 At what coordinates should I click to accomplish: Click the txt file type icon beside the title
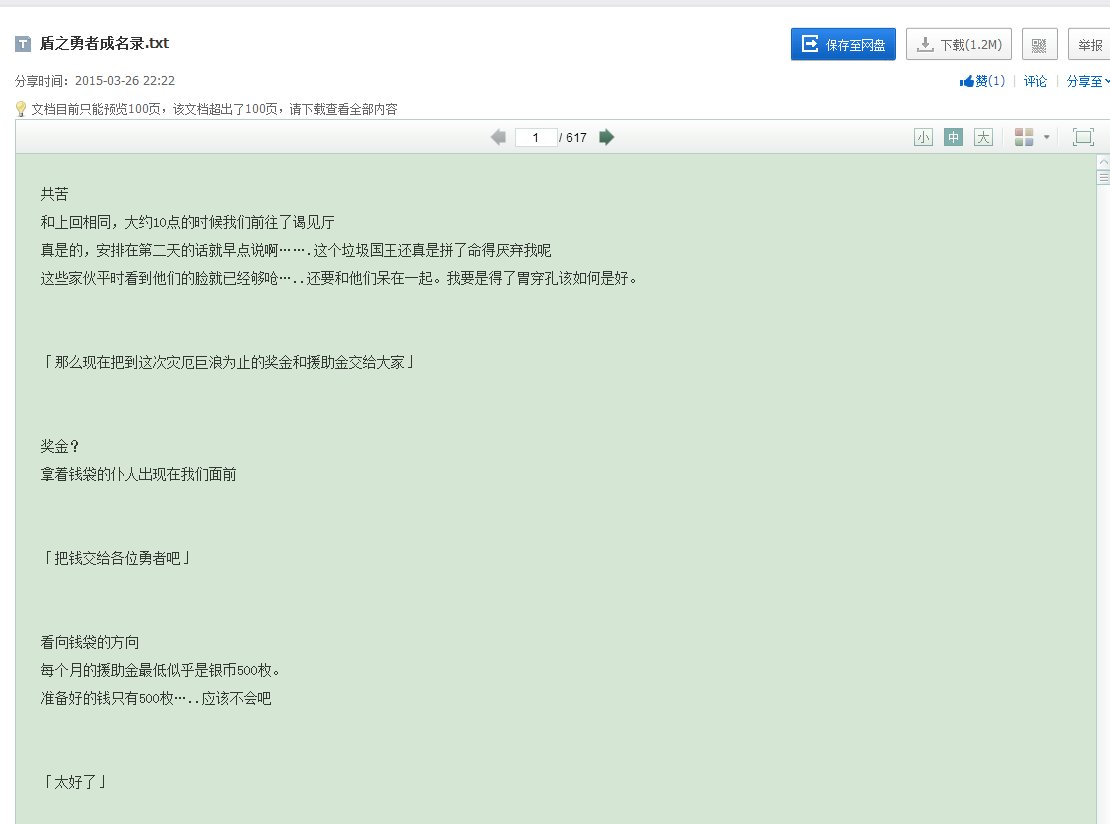(x=21, y=43)
